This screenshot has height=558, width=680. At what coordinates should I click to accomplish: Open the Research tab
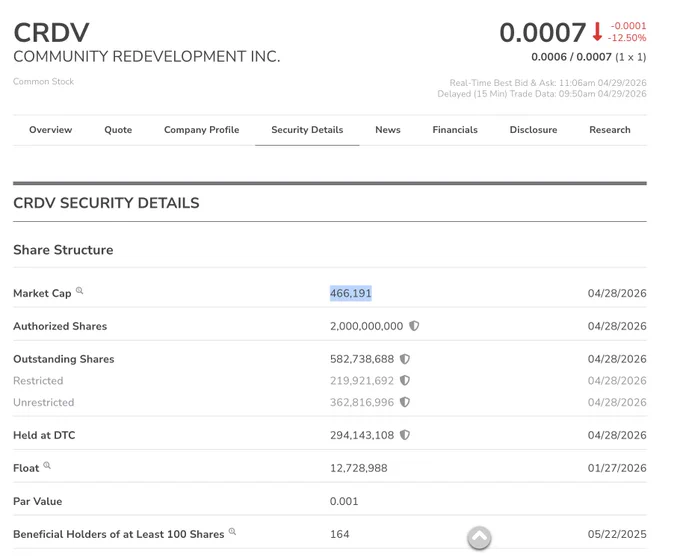(610, 130)
